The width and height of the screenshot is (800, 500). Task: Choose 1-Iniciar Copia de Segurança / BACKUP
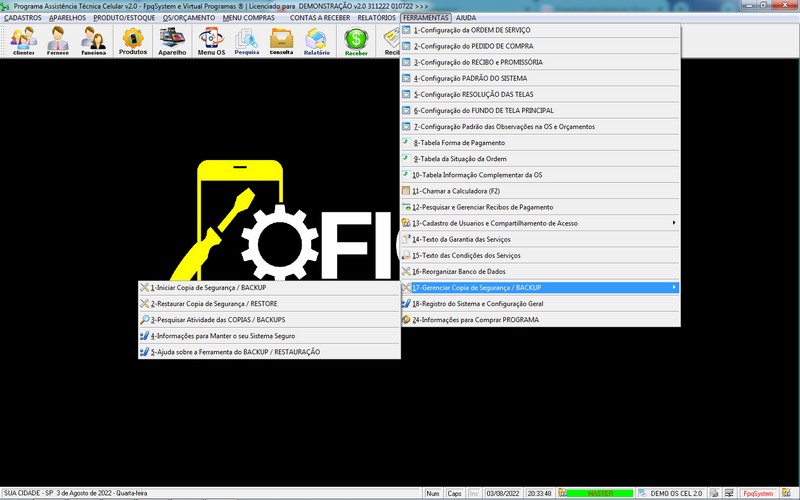coord(269,288)
